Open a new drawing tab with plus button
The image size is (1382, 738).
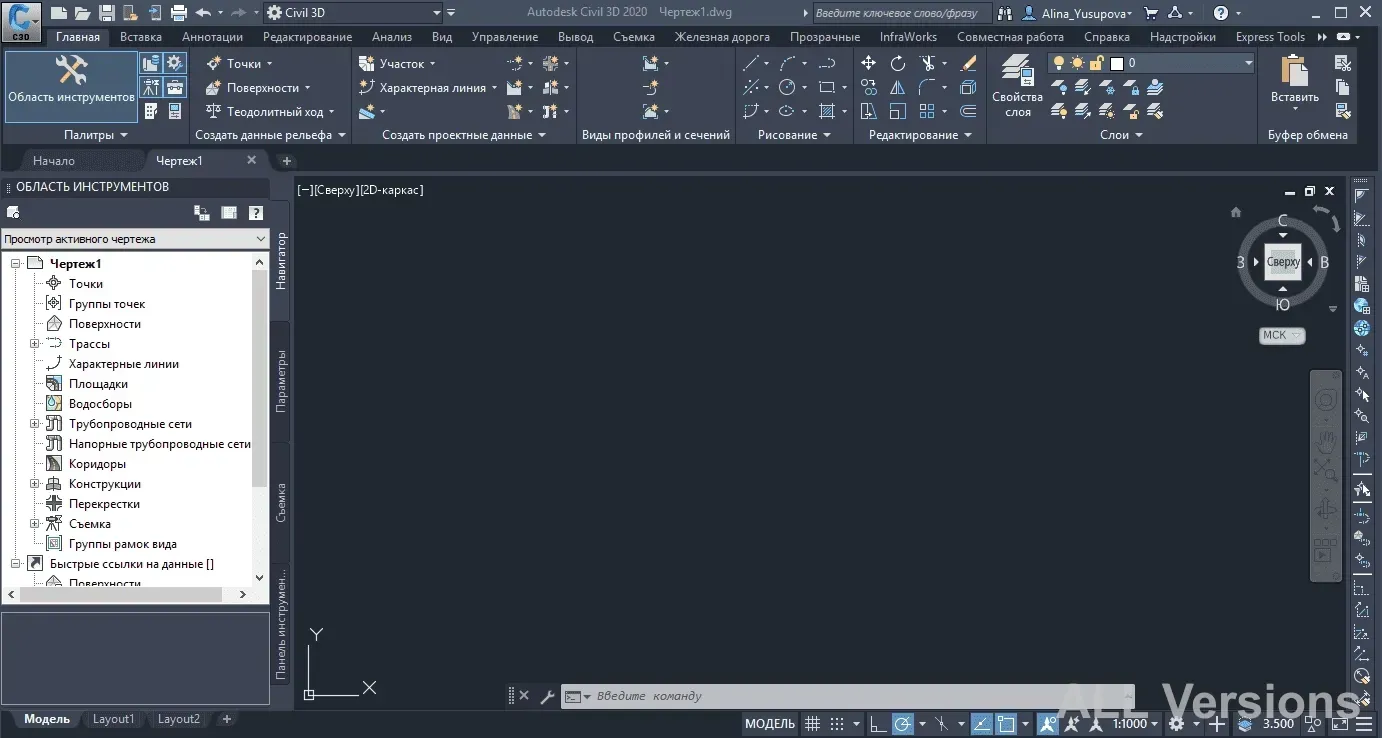(287, 160)
